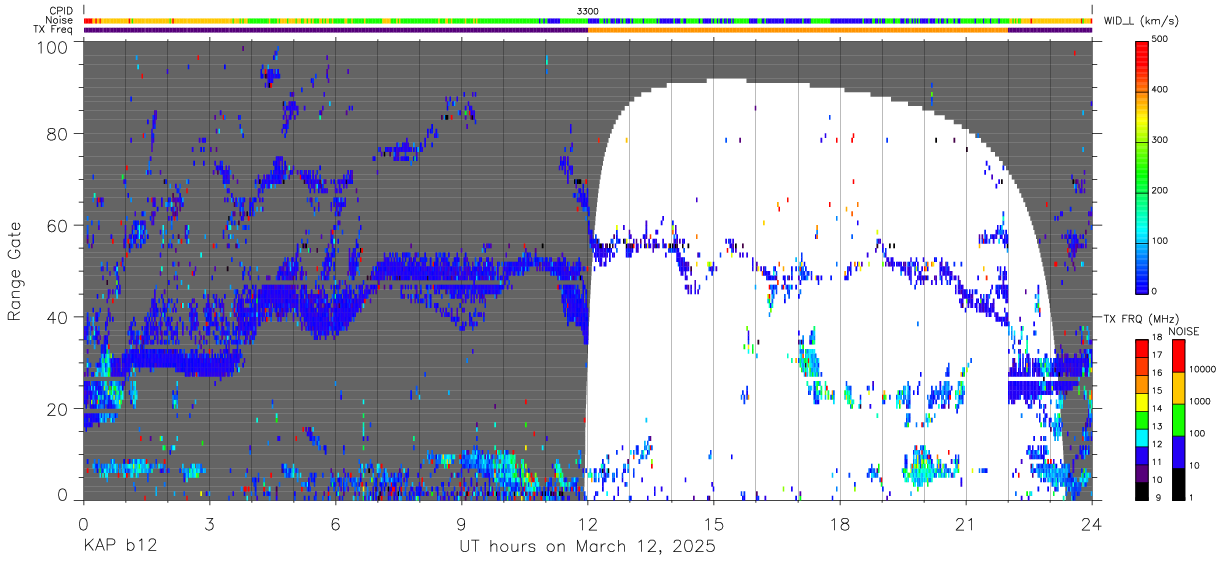
Task: Click the 40 range gate axis label
Action: coord(57,317)
